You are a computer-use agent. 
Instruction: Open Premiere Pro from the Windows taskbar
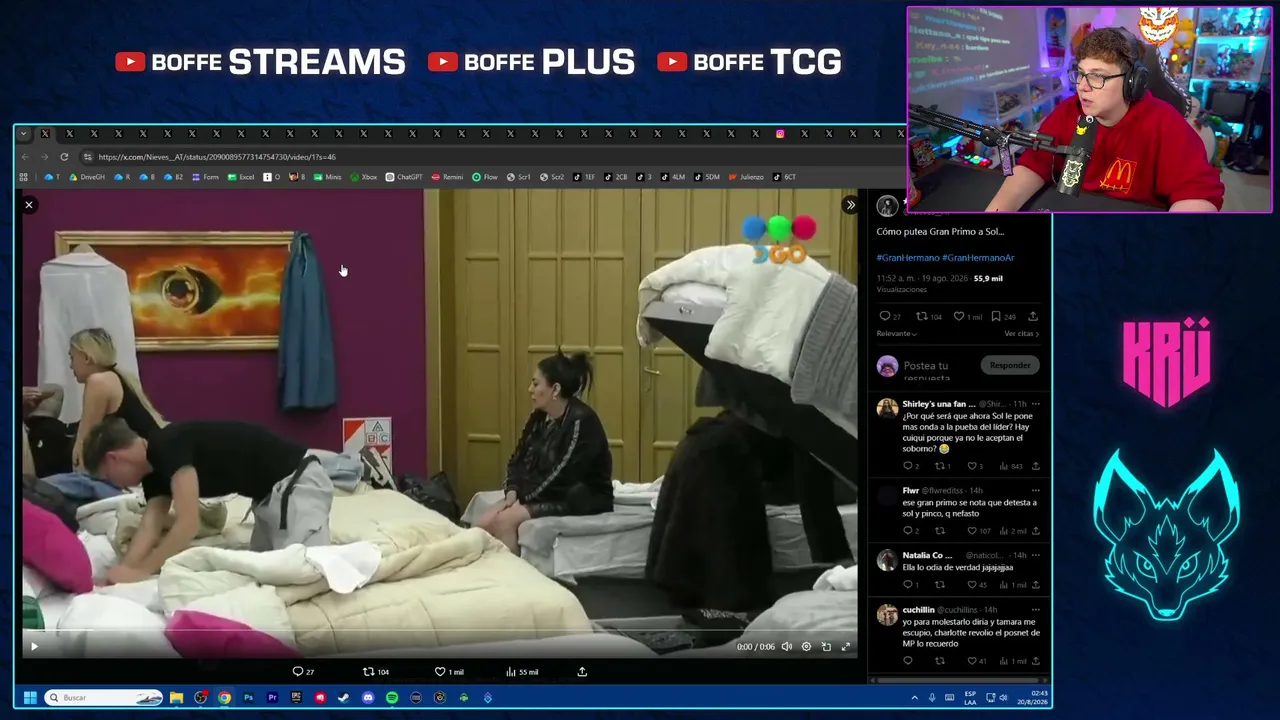pos(272,698)
